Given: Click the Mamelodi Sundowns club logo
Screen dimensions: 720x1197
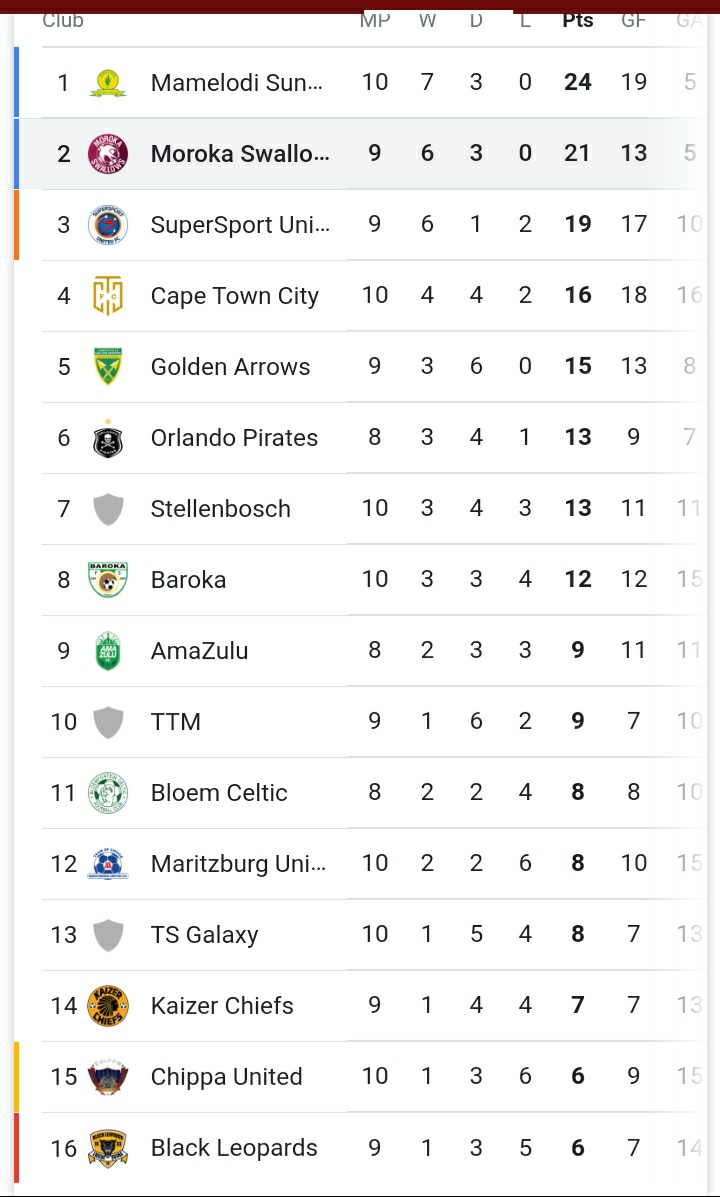Looking at the screenshot, I should pyautogui.click(x=108, y=82).
